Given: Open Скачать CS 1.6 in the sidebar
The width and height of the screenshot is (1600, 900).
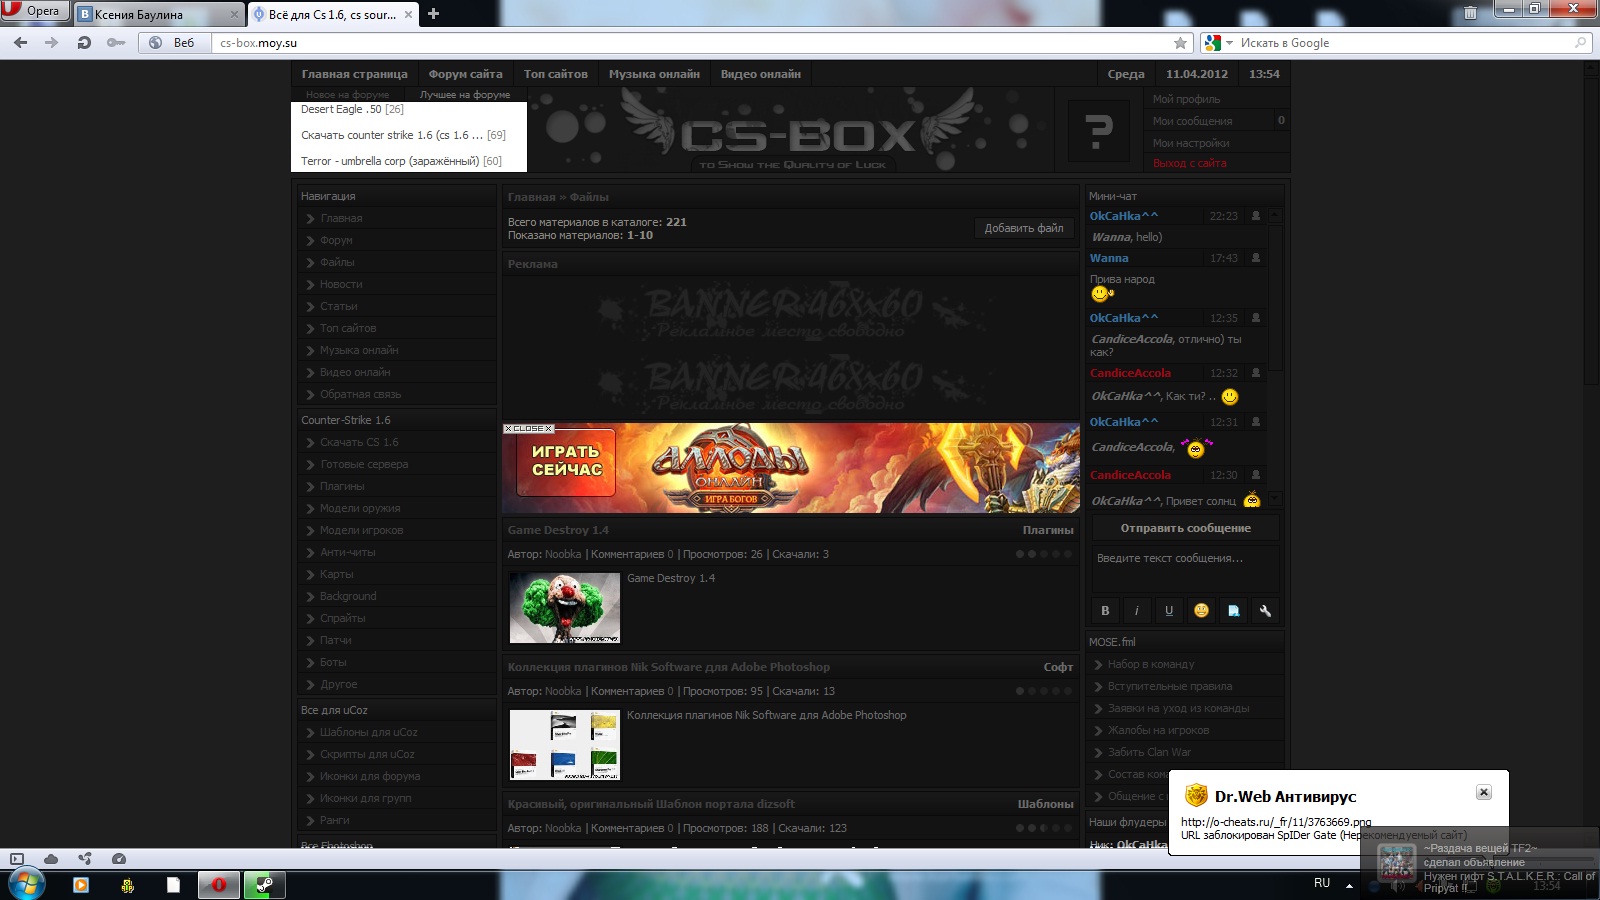Looking at the screenshot, I should 359,442.
